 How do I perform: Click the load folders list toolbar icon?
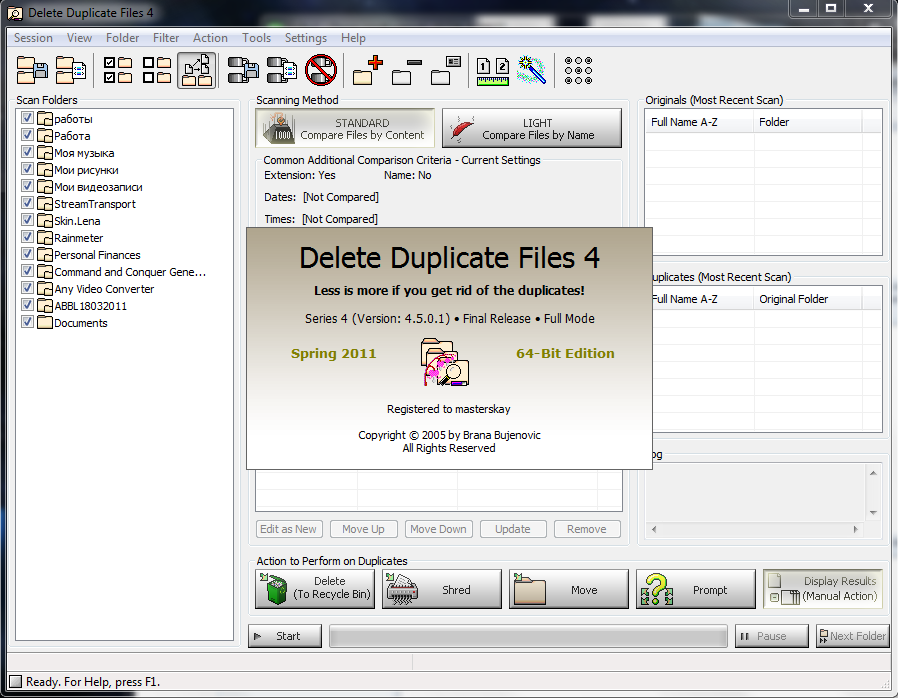[71, 70]
